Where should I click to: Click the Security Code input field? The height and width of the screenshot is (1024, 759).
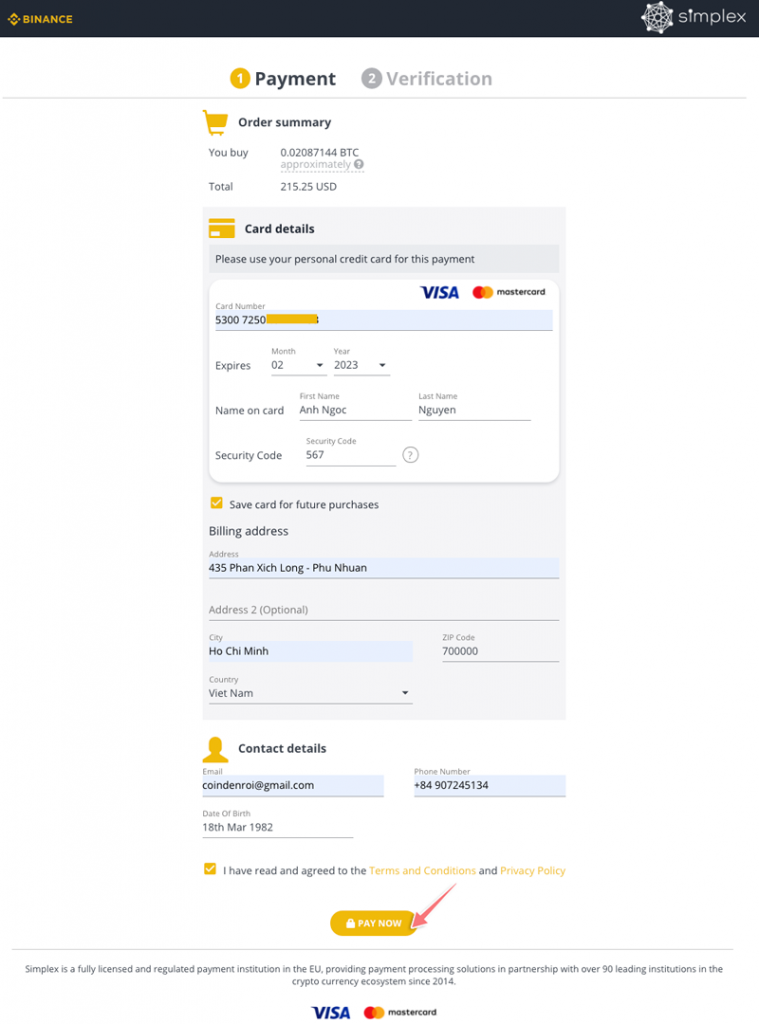point(350,455)
